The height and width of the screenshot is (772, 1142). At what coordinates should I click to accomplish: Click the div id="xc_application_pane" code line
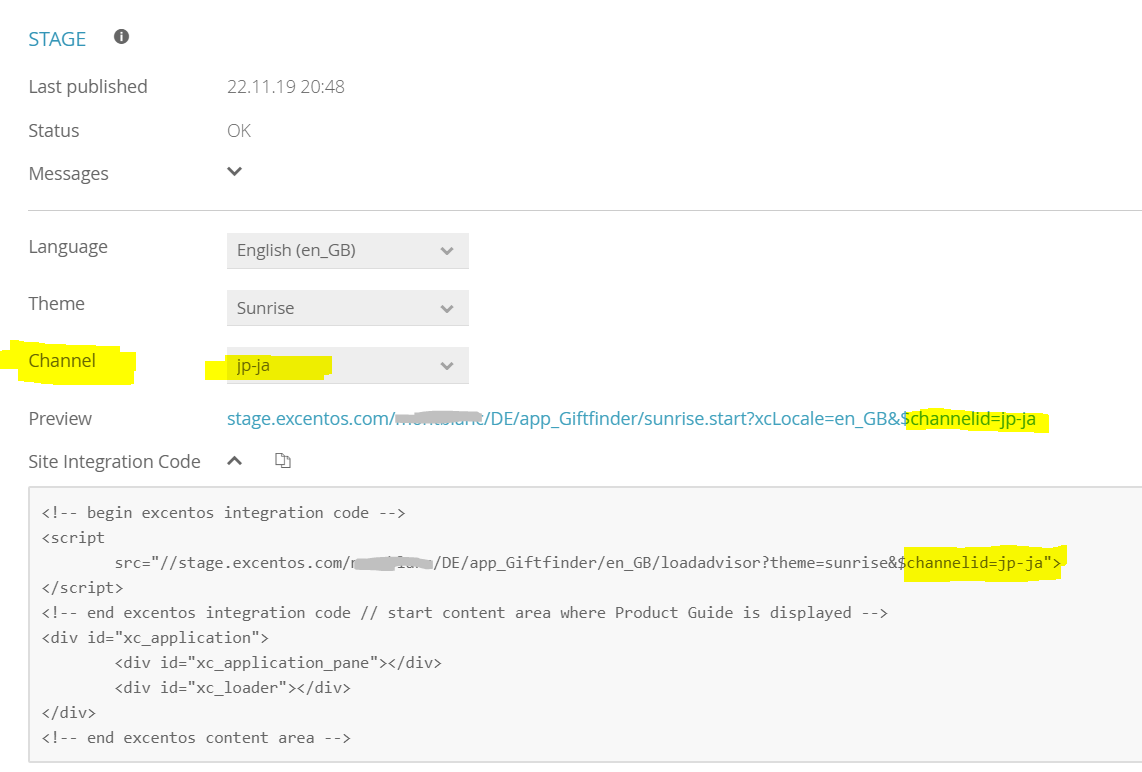click(x=277, y=663)
